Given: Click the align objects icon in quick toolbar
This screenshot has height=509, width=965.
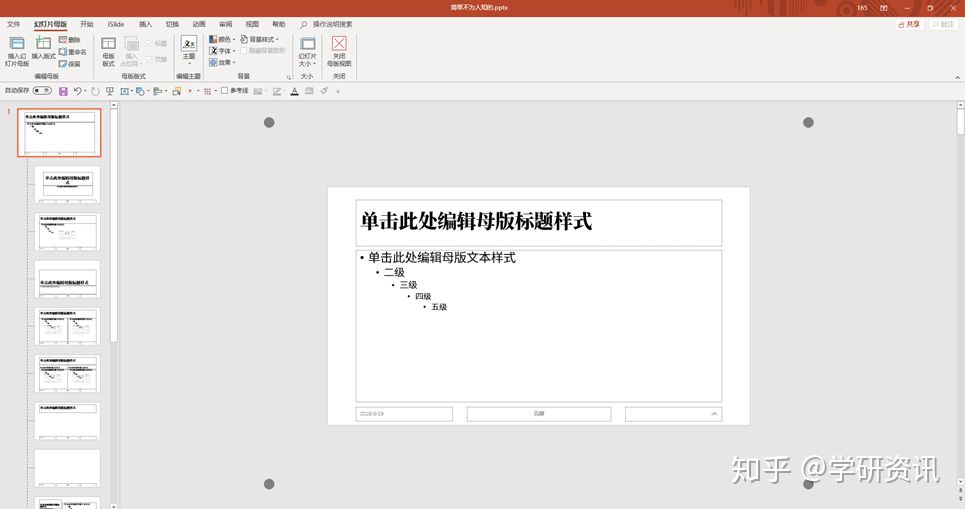Looking at the screenshot, I should pos(157,91).
